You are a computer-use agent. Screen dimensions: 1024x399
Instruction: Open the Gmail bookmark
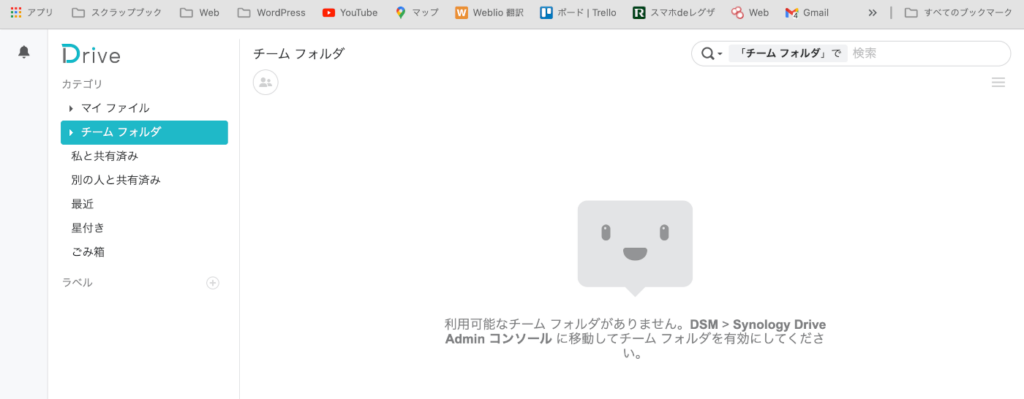point(807,12)
